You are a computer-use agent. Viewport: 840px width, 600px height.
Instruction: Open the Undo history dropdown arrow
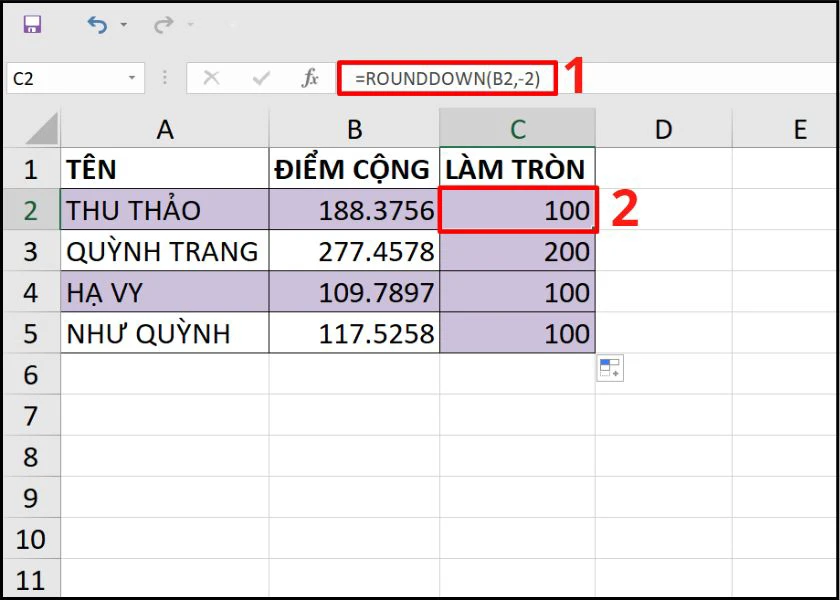coord(124,25)
